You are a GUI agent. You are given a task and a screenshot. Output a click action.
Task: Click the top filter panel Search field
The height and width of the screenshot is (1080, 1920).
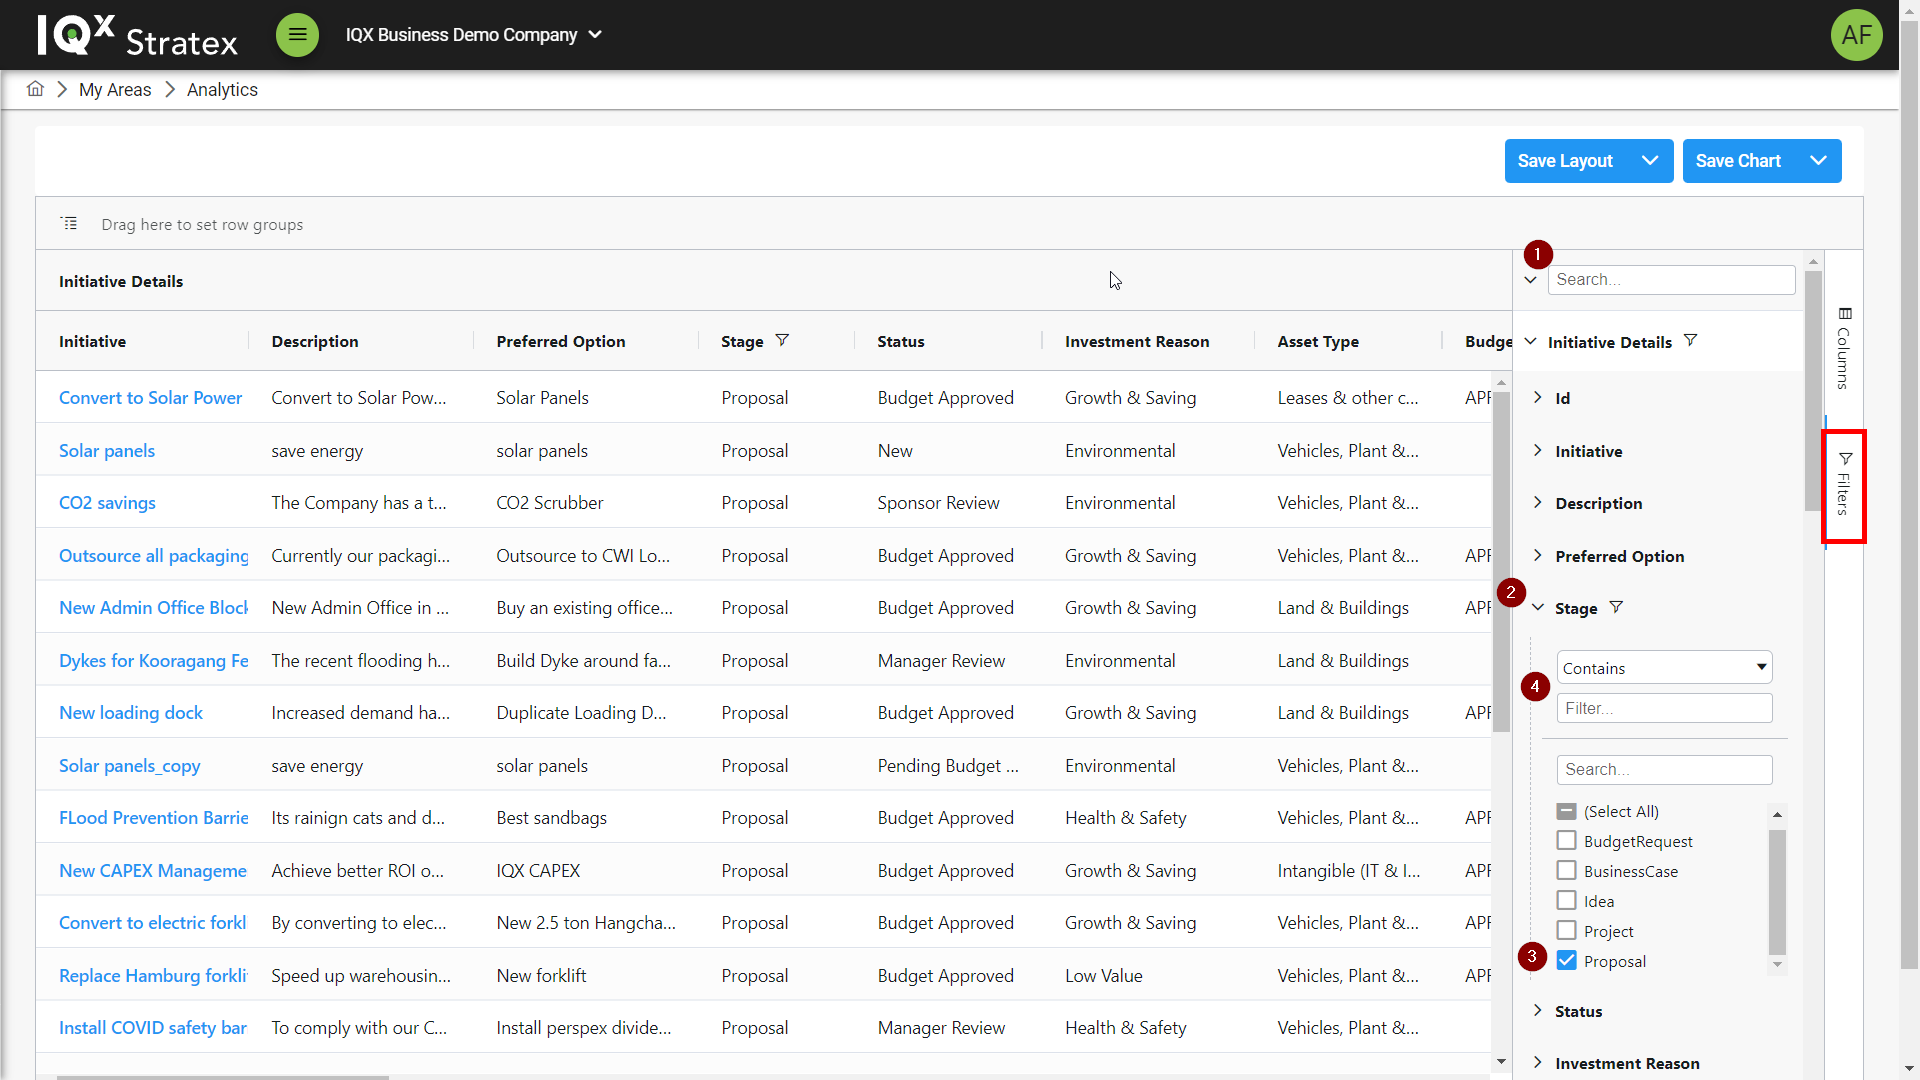[1671, 280]
